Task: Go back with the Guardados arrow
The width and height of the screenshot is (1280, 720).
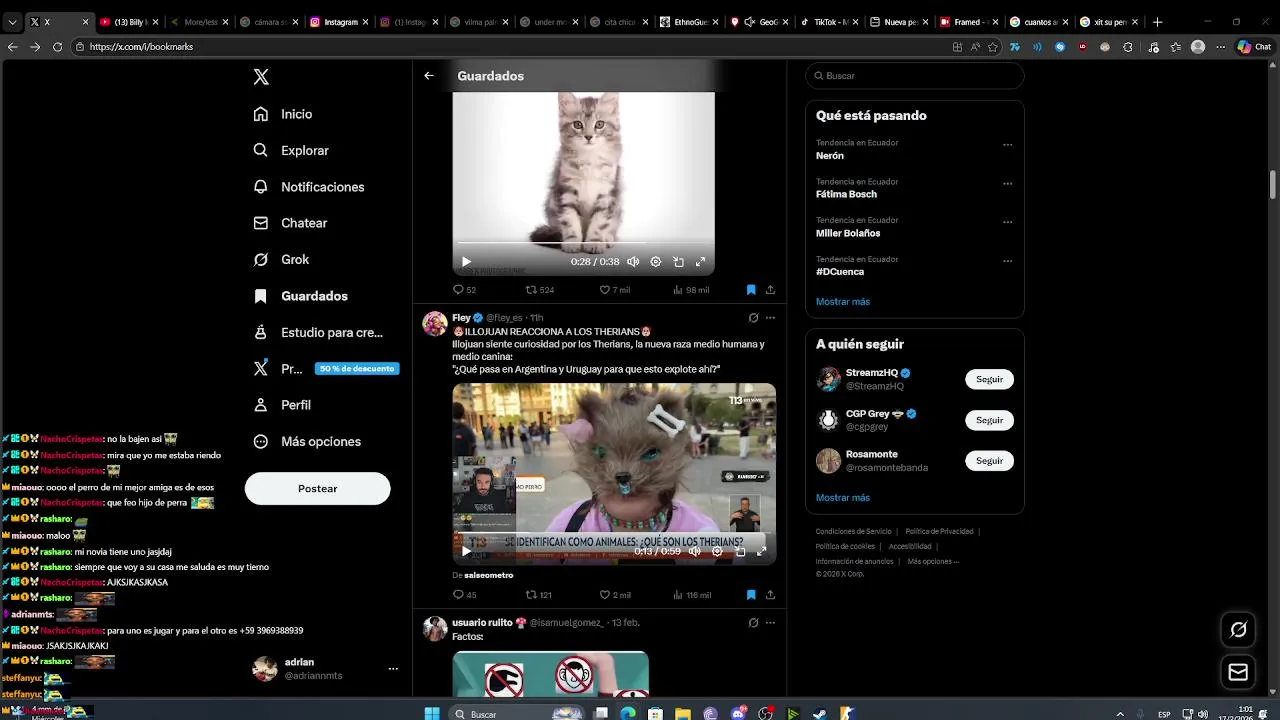Action: (429, 76)
